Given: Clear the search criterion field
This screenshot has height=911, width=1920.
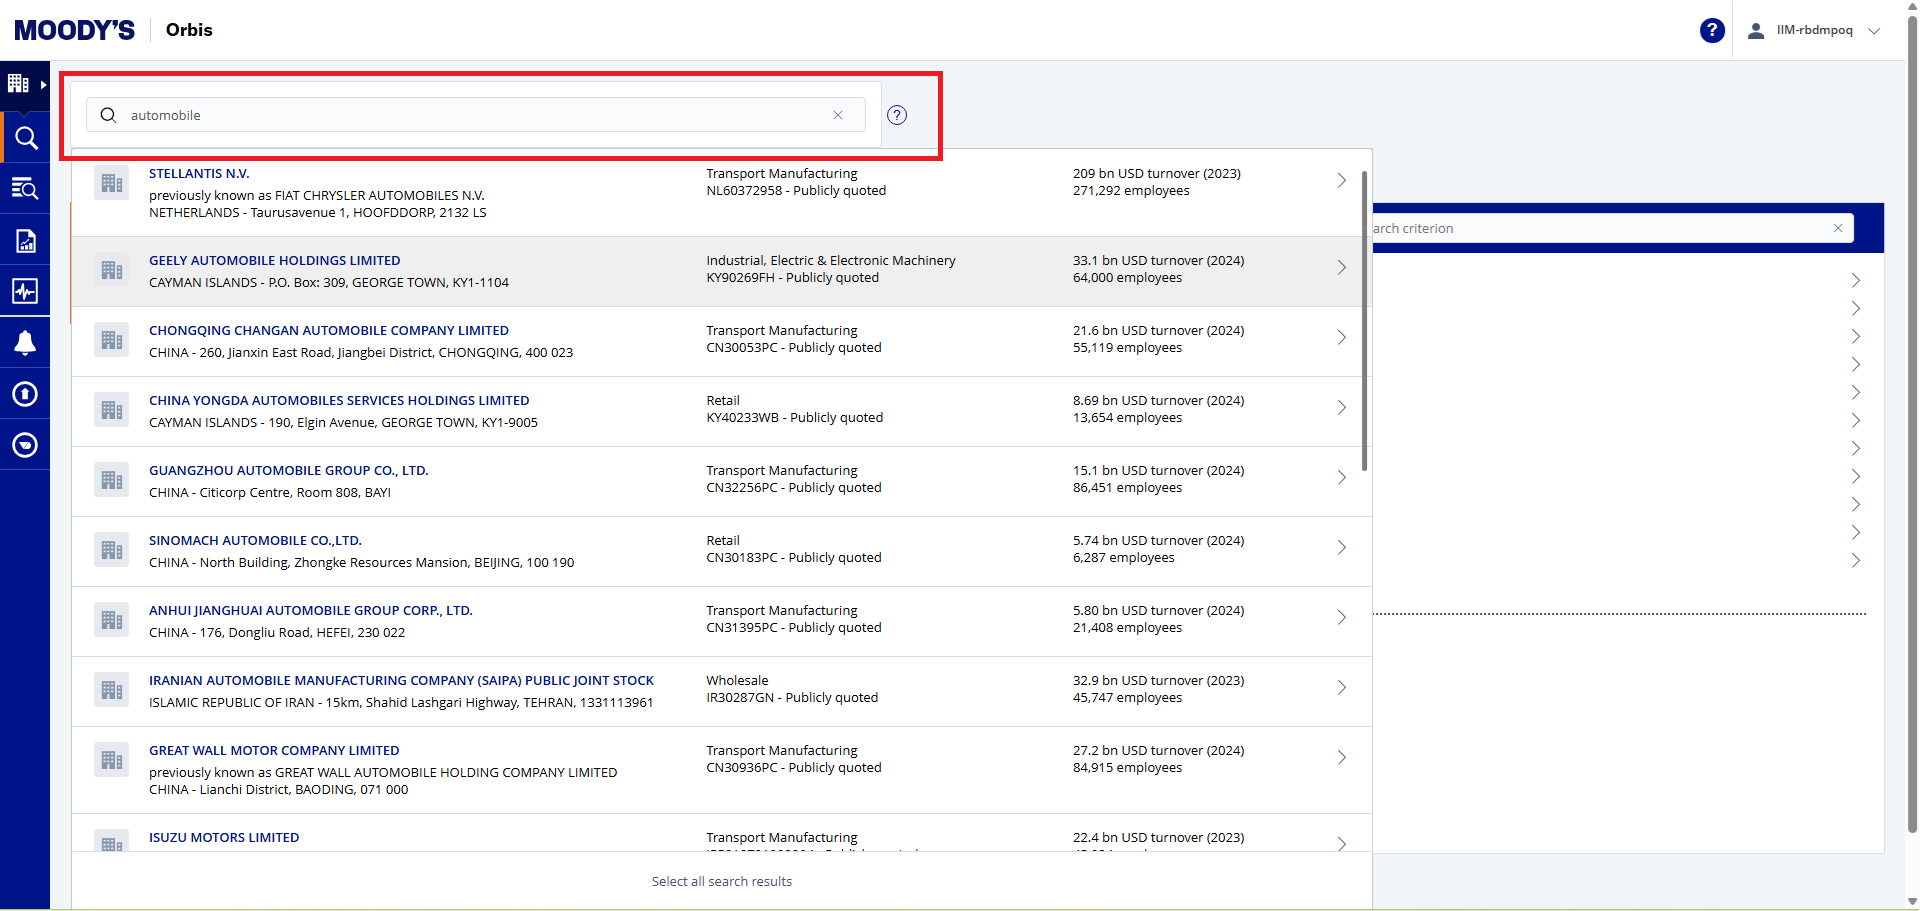Looking at the screenshot, I should tap(1837, 228).
